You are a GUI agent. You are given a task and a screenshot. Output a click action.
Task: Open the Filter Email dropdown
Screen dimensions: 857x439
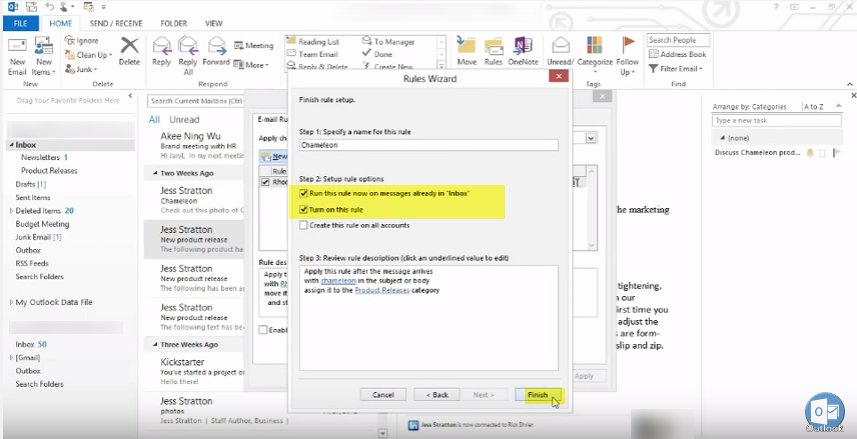pos(676,68)
